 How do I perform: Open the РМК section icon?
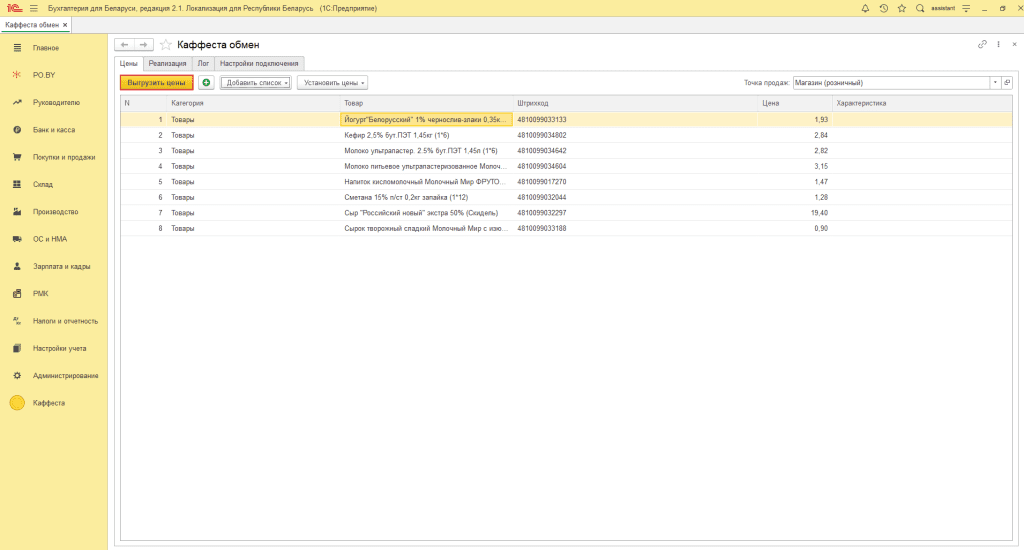point(17,294)
